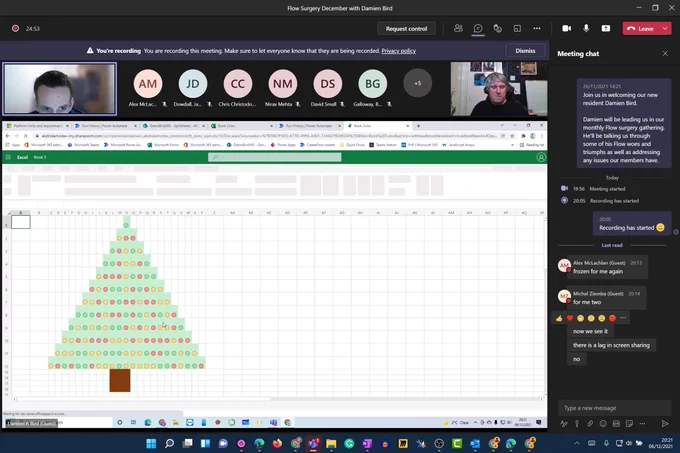Open new tab in shared browser
Viewport: 680px width, 453px height.
tap(418, 126)
